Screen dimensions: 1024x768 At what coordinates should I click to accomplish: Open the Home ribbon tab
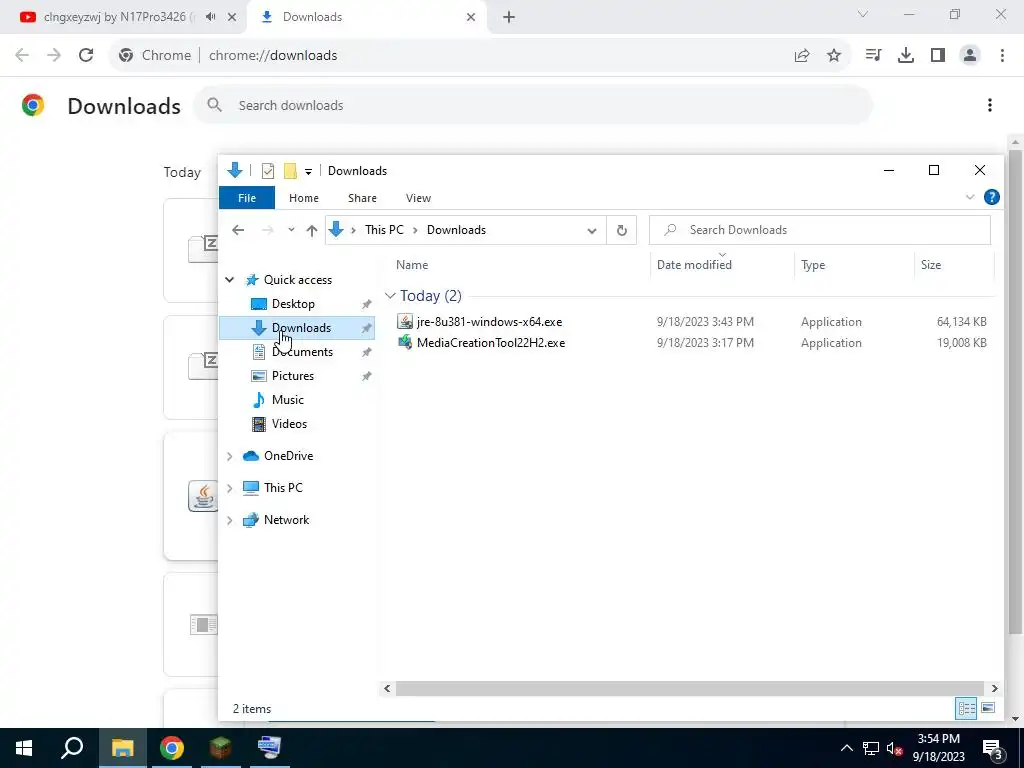[304, 198]
